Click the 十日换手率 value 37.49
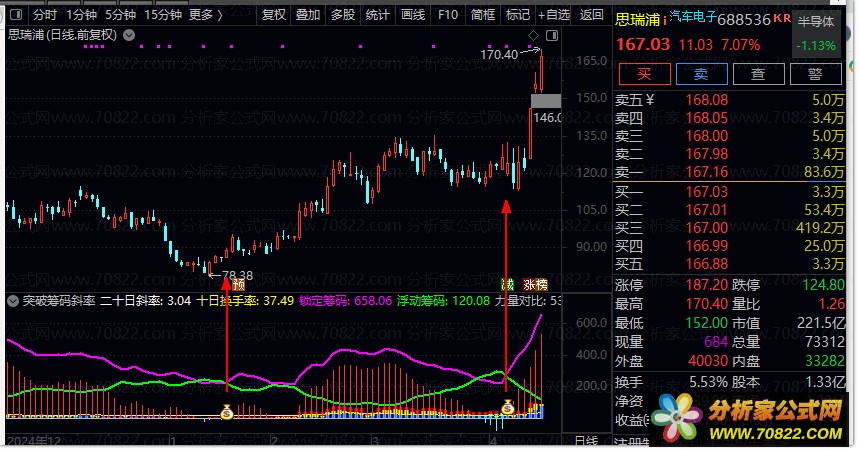 [278, 301]
